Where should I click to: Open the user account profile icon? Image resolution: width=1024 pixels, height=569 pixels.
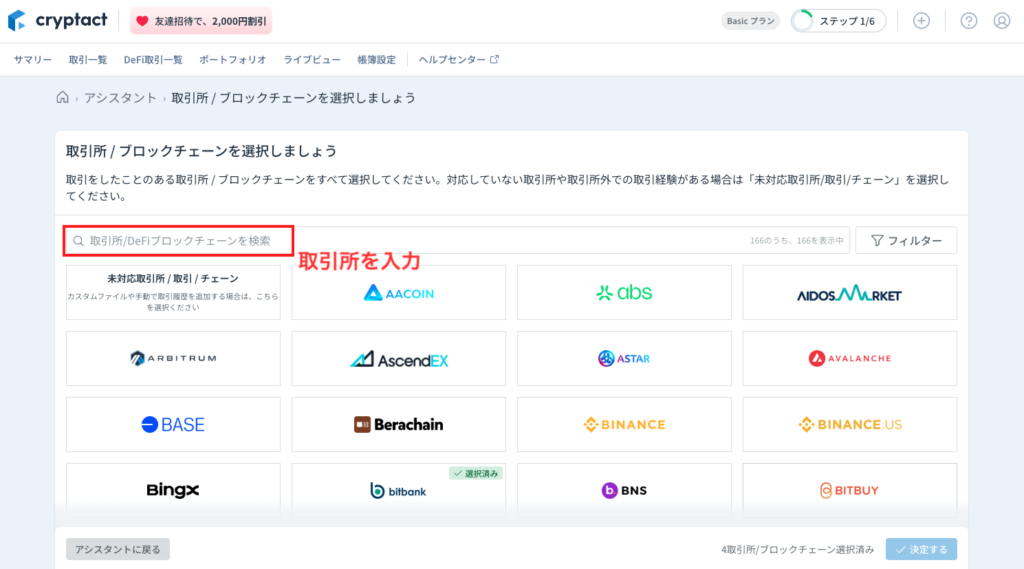coord(1002,21)
